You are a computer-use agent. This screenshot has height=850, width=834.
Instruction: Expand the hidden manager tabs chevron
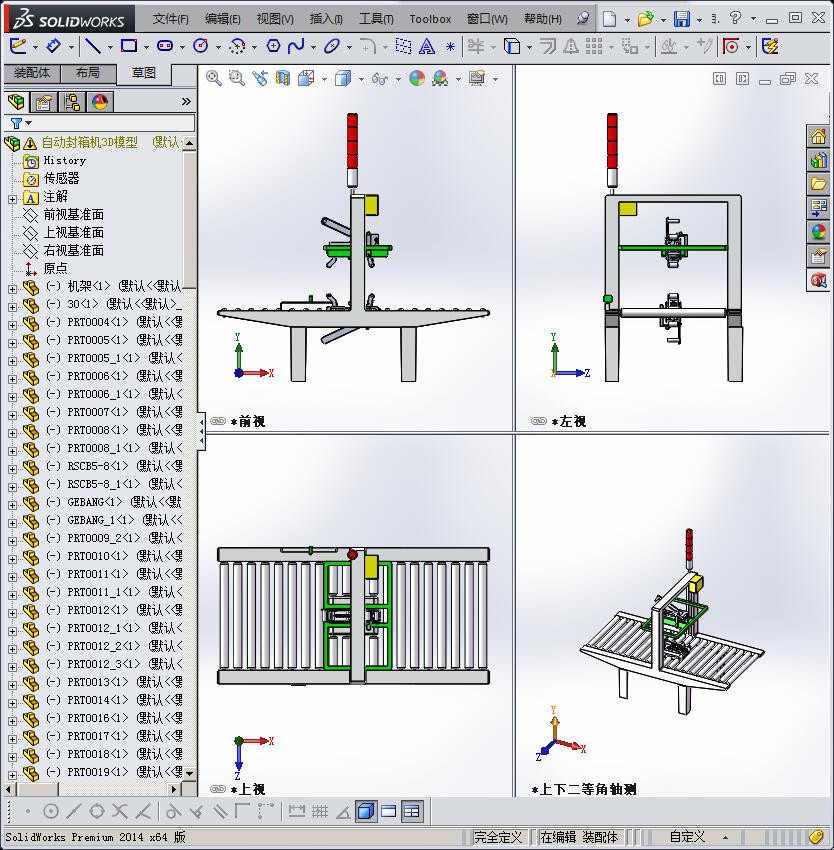[186, 101]
